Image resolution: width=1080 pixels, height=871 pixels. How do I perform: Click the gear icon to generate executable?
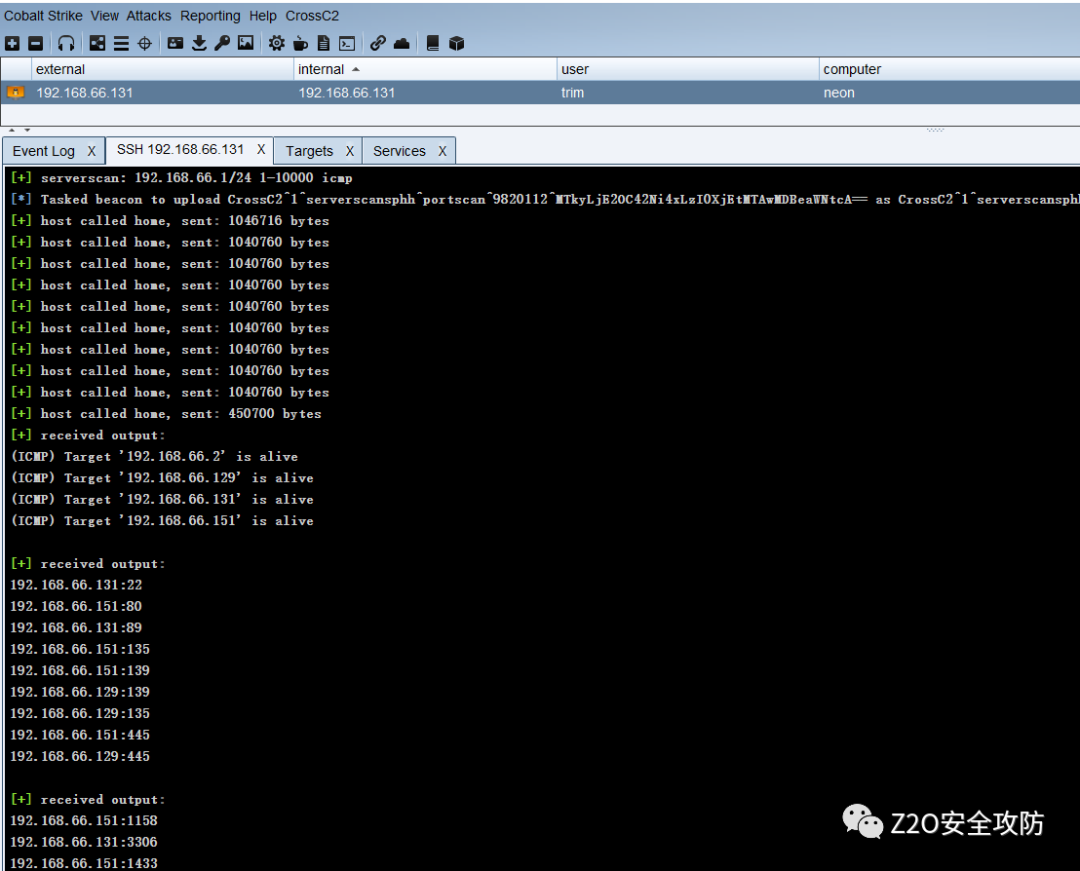point(276,43)
